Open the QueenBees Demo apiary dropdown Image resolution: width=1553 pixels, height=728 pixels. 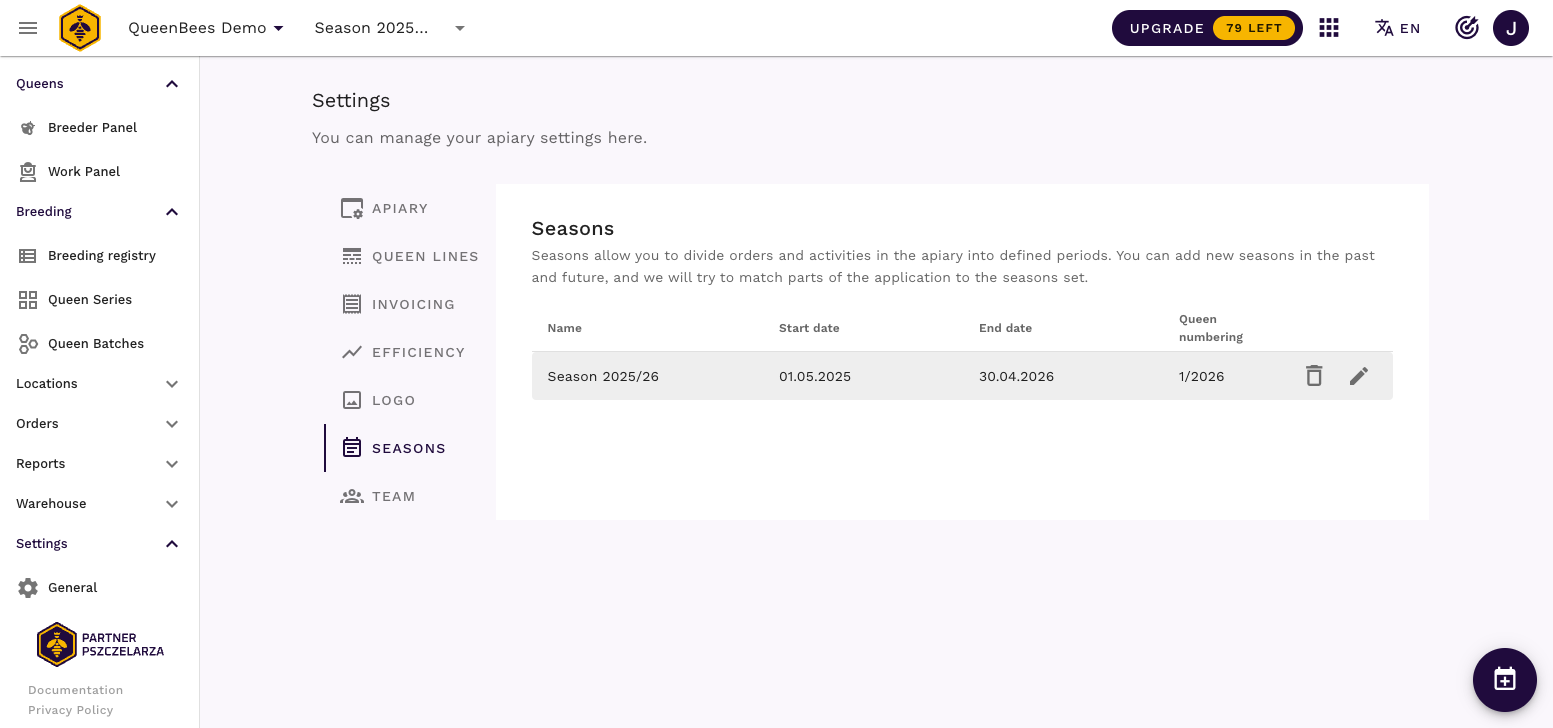pyautogui.click(x=206, y=28)
